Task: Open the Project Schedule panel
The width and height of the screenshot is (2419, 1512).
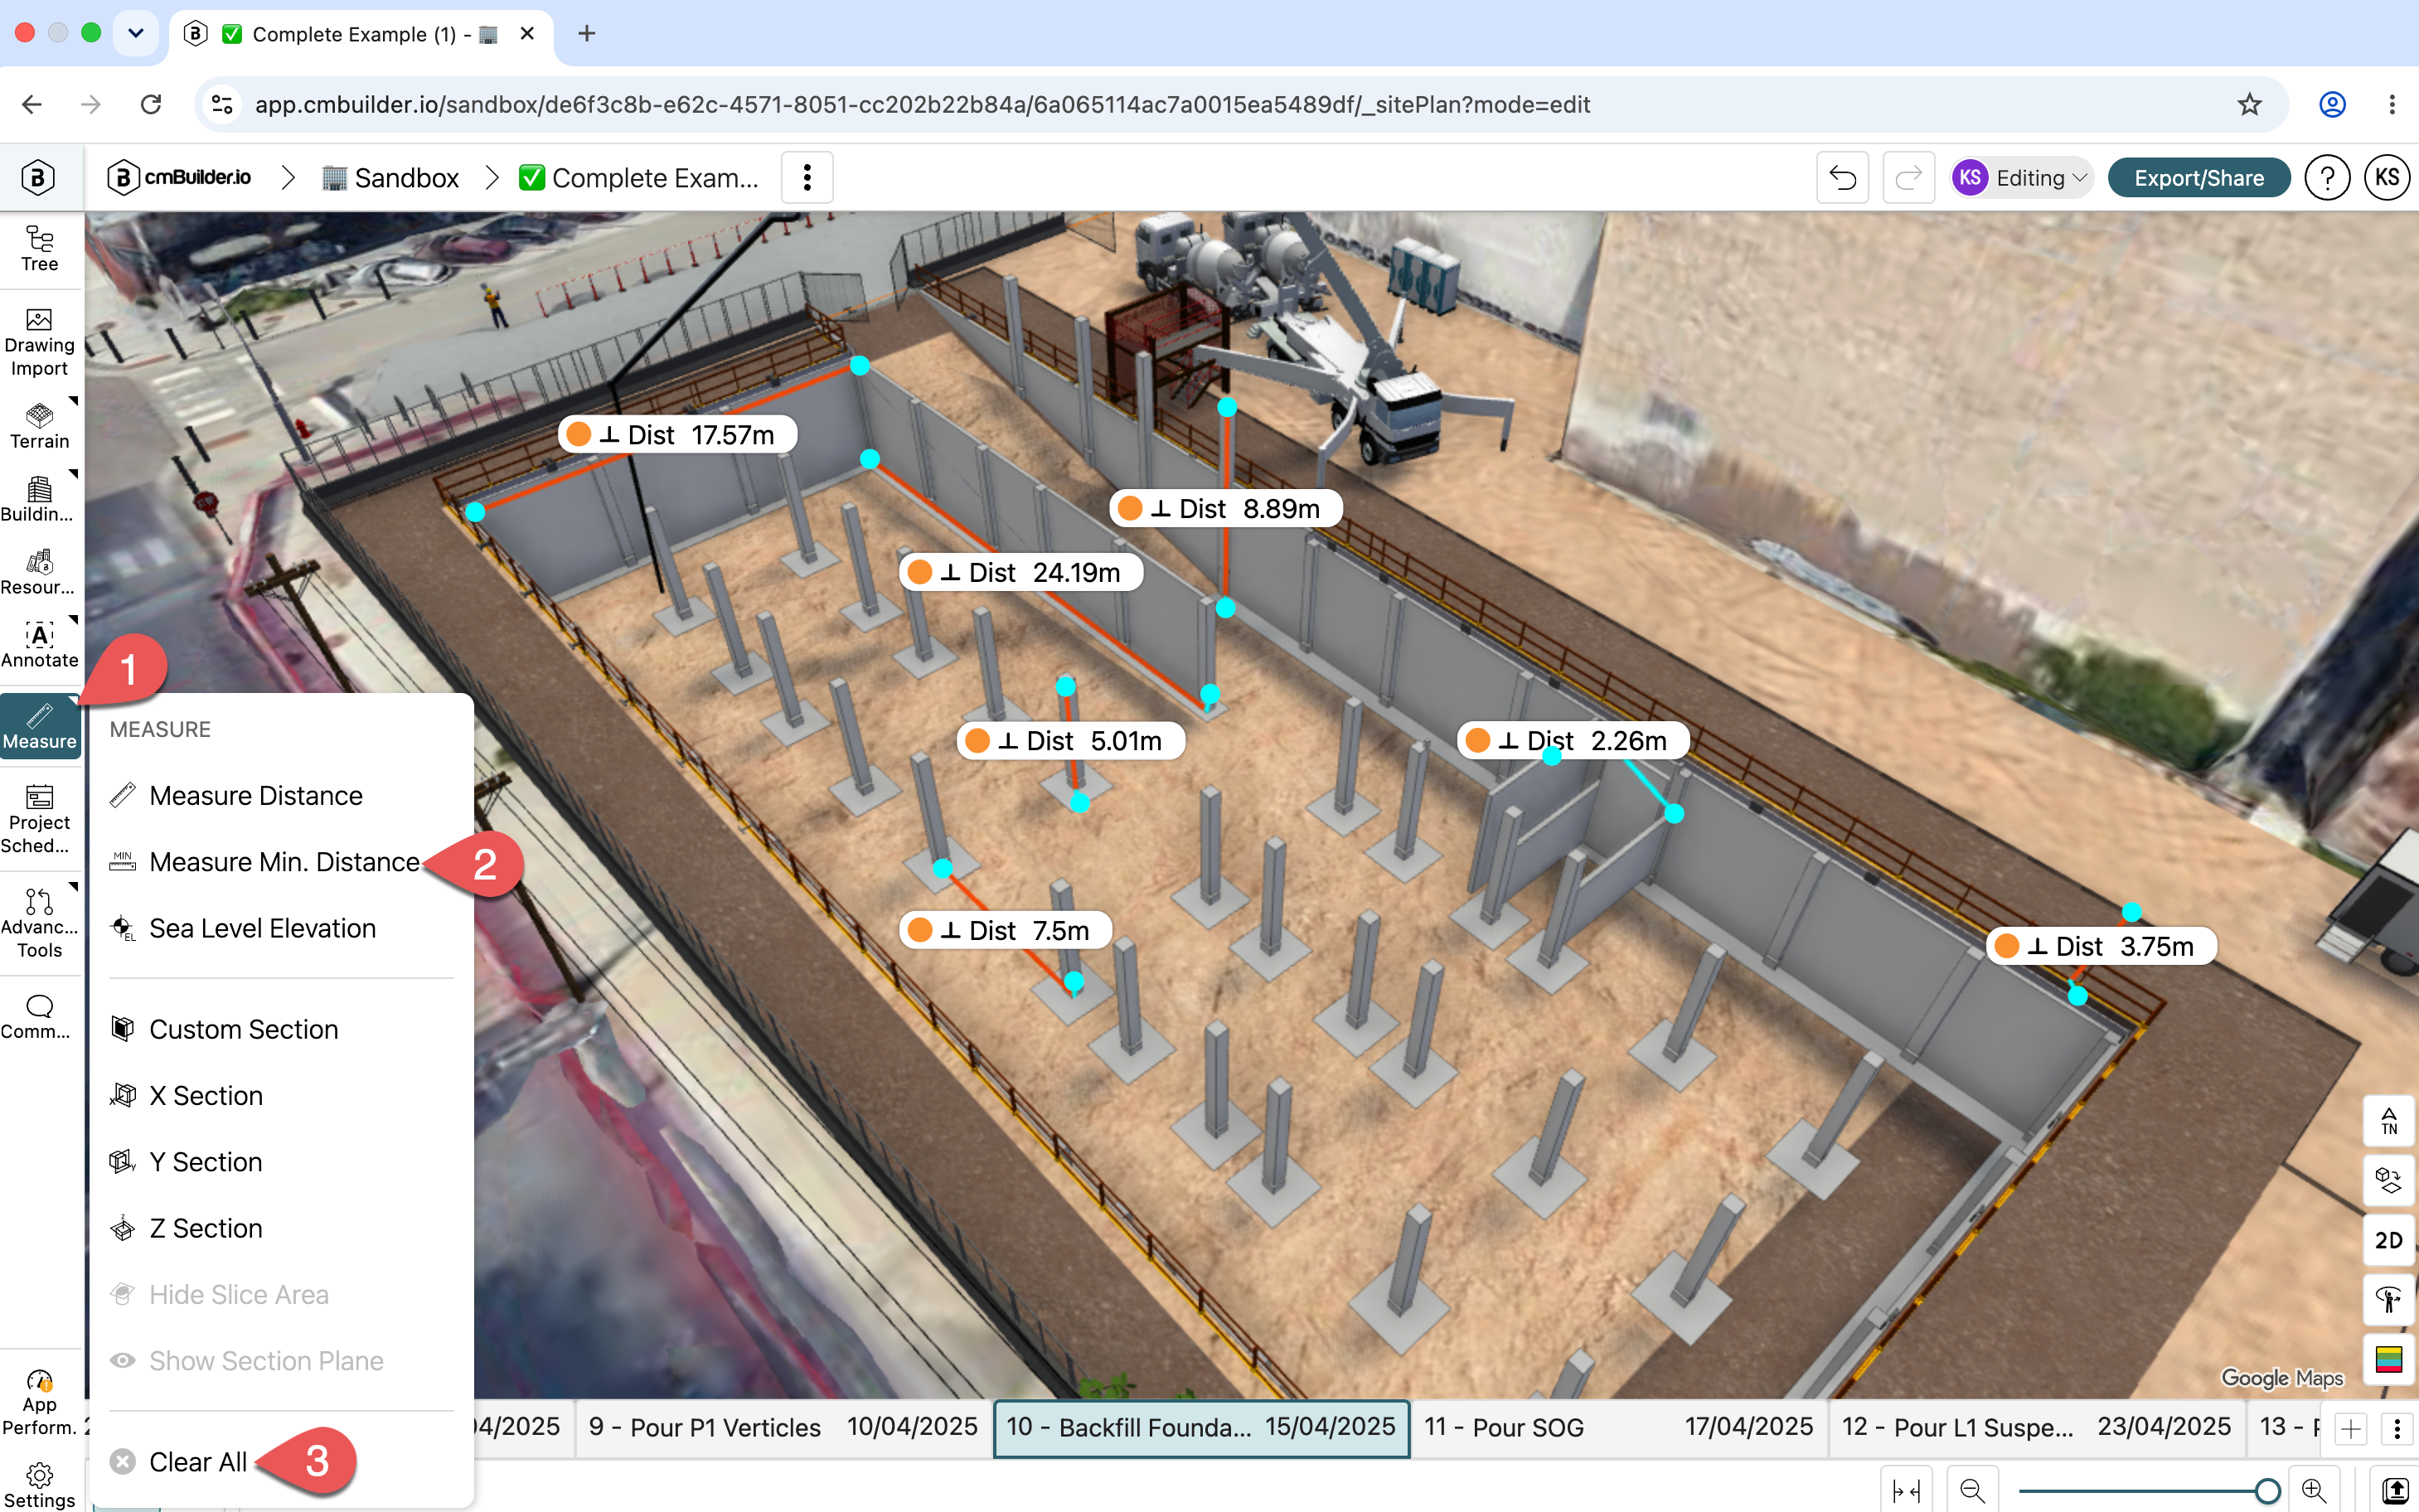Action: [40, 819]
